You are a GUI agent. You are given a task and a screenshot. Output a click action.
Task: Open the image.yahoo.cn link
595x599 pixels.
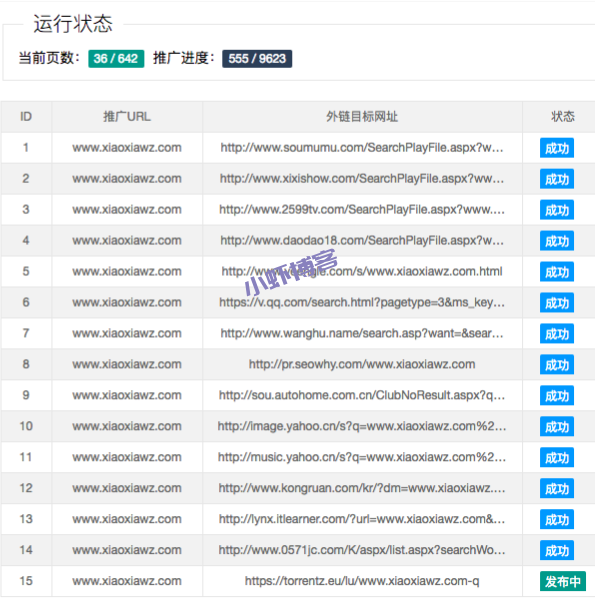[362, 426]
